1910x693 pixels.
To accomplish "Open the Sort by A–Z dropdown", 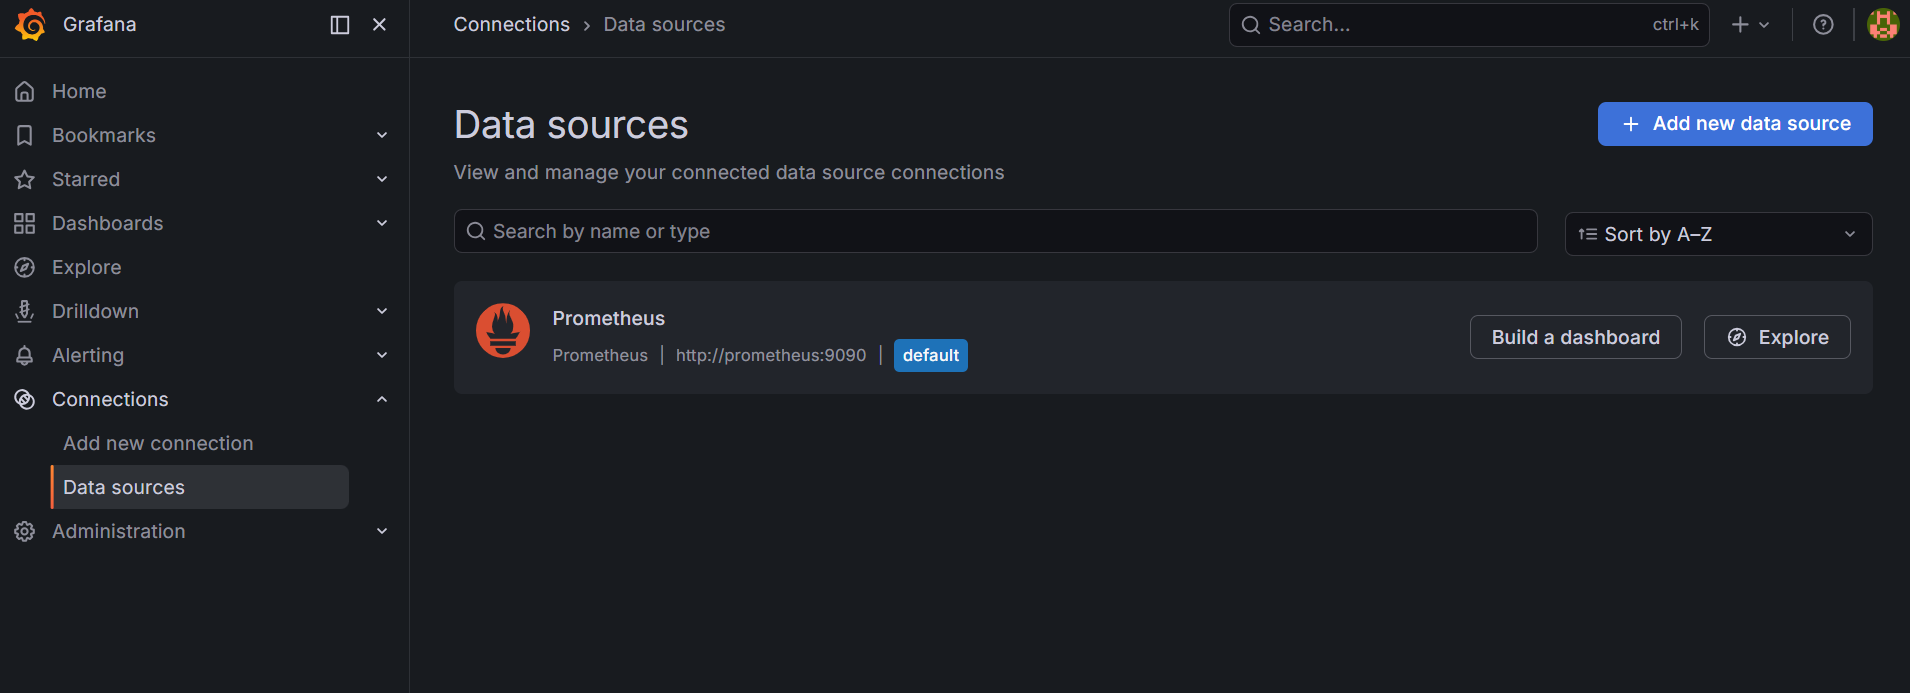I will point(1718,234).
